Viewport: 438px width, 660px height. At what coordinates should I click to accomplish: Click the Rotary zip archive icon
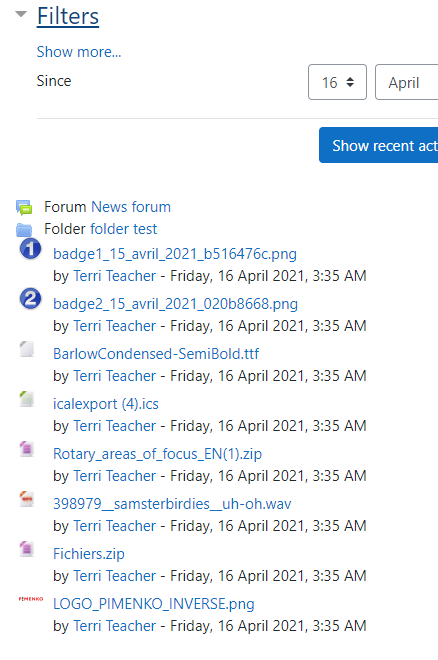(x=27, y=449)
